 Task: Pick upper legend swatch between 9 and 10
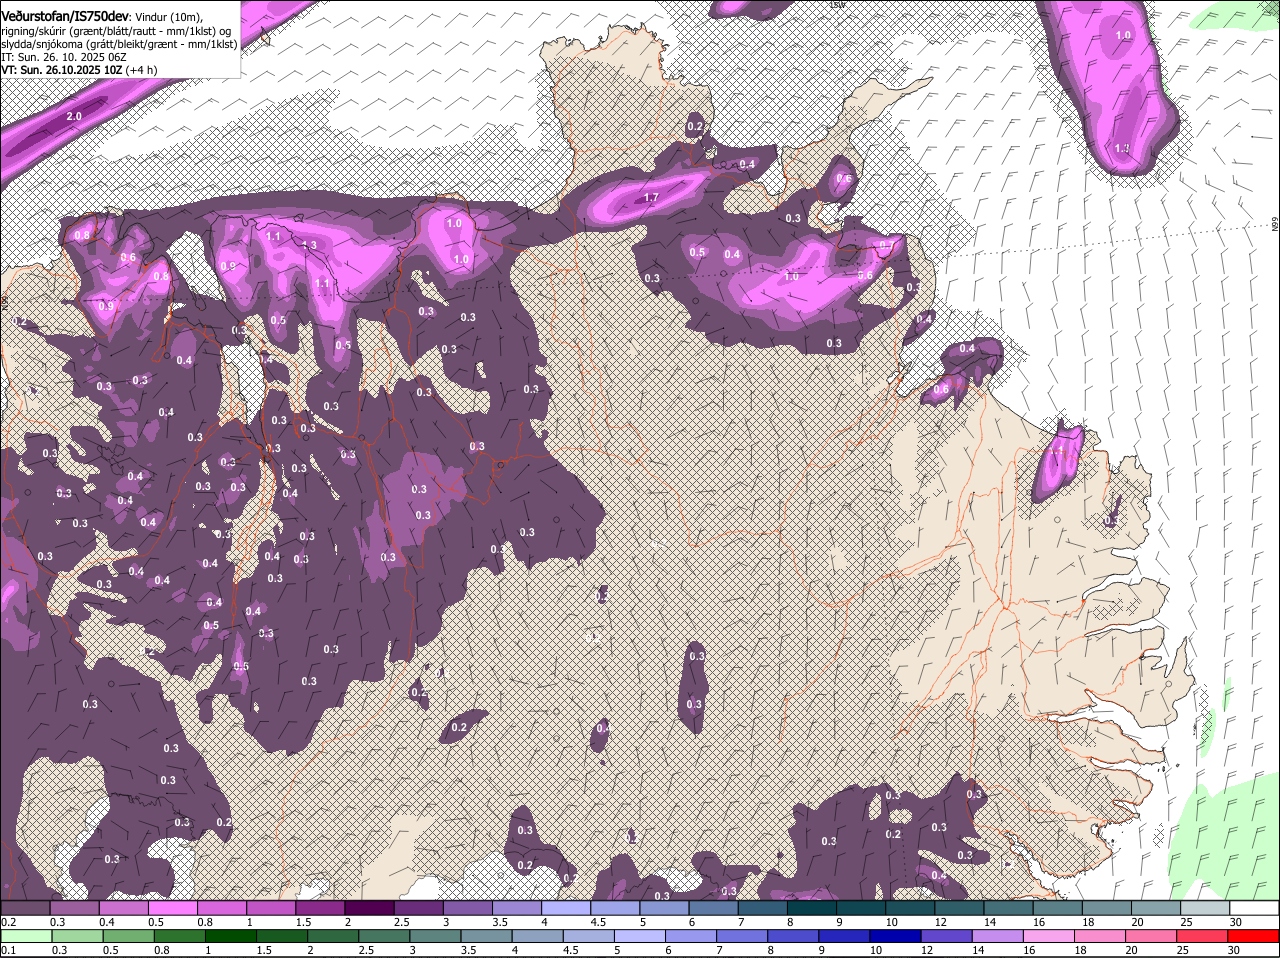pos(861,908)
